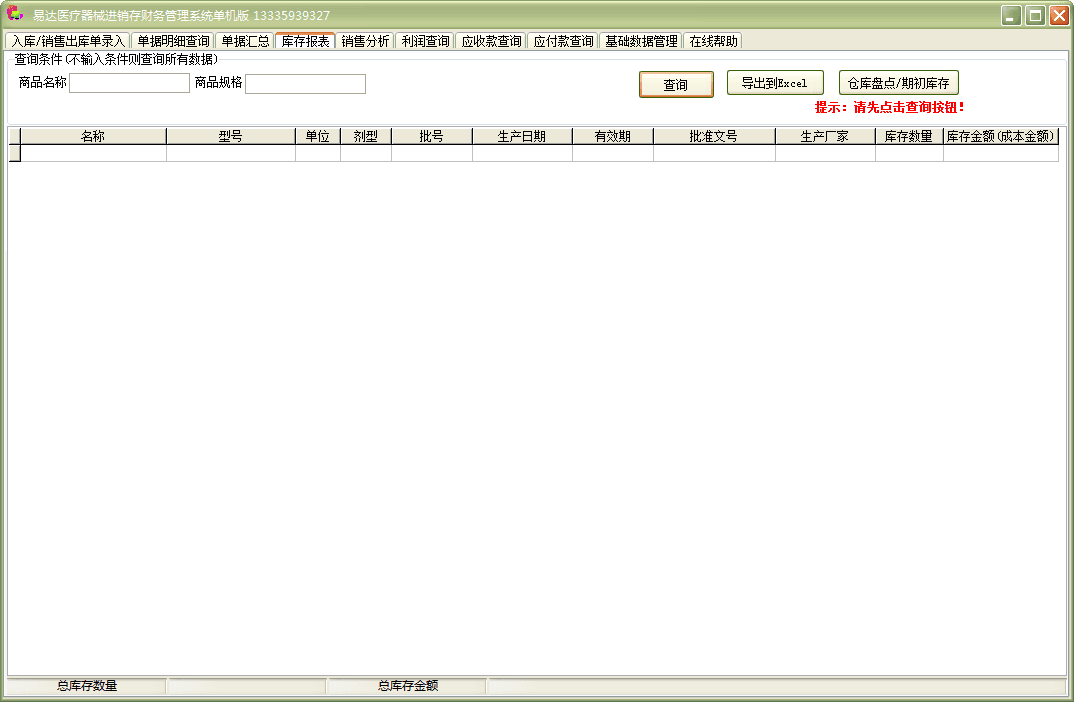The width and height of the screenshot is (1074, 702).
Task: Click the red hint 提示：请先点击查询按钮！
Action: (890, 108)
